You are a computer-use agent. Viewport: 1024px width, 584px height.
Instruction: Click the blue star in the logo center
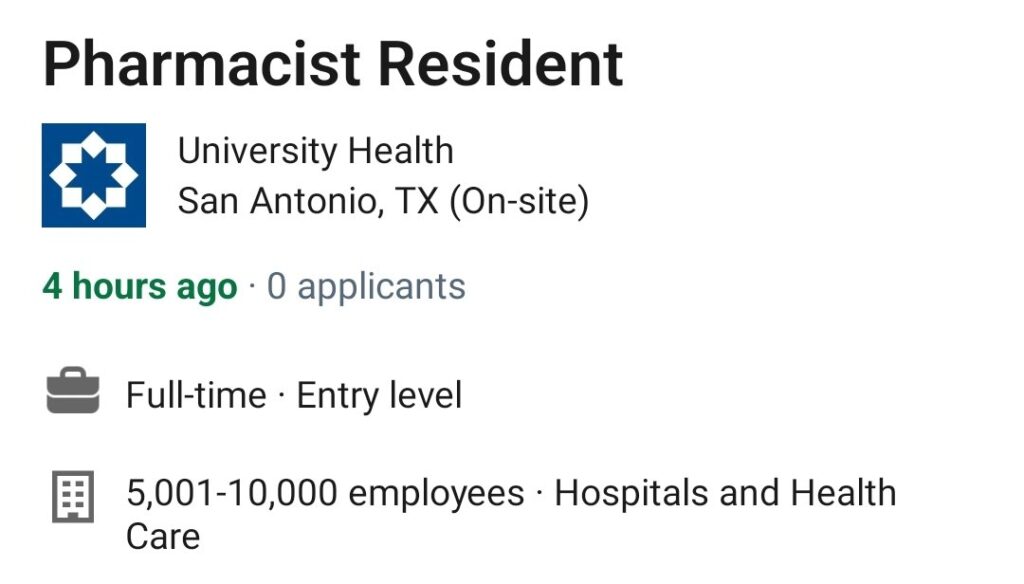pos(93,175)
